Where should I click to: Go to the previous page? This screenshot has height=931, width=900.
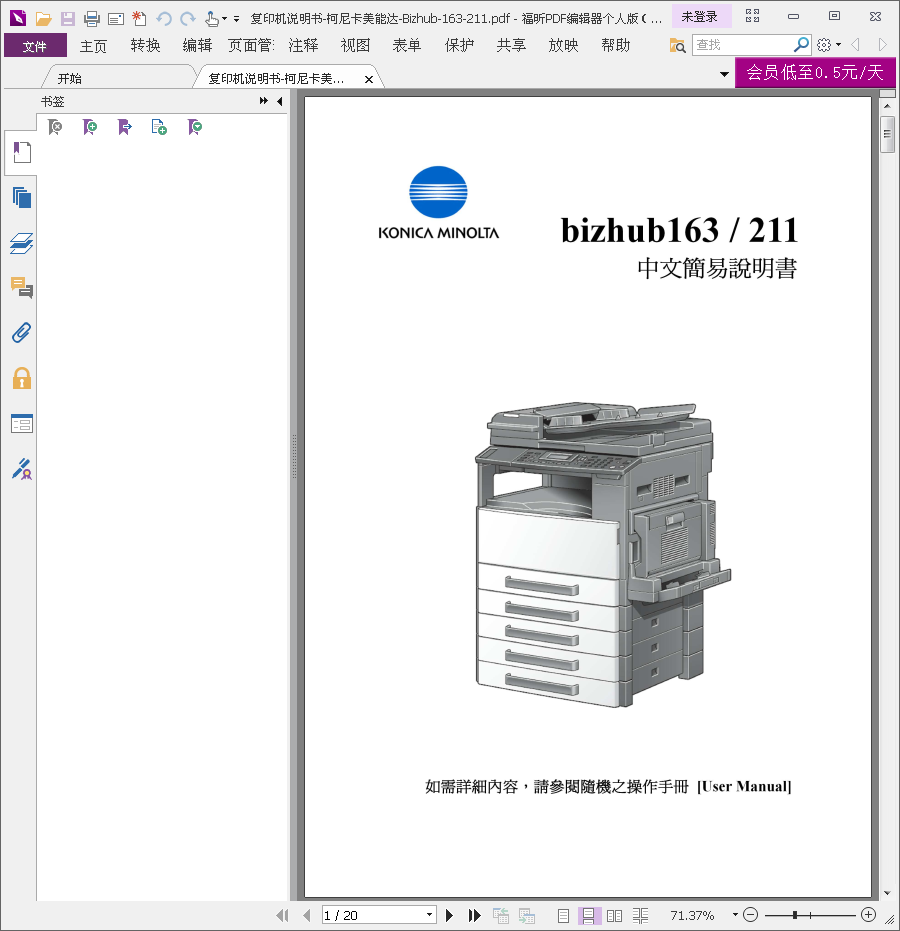click(x=306, y=915)
